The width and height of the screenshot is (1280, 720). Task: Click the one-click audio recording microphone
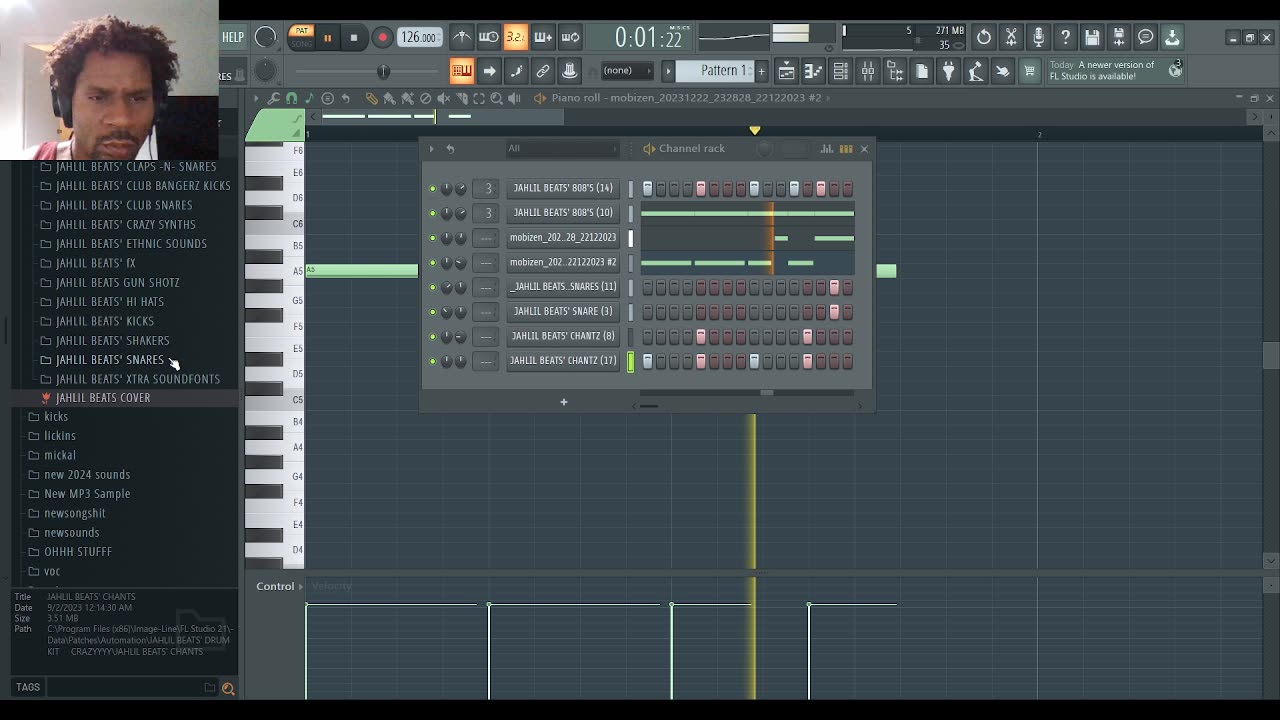tap(1038, 38)
